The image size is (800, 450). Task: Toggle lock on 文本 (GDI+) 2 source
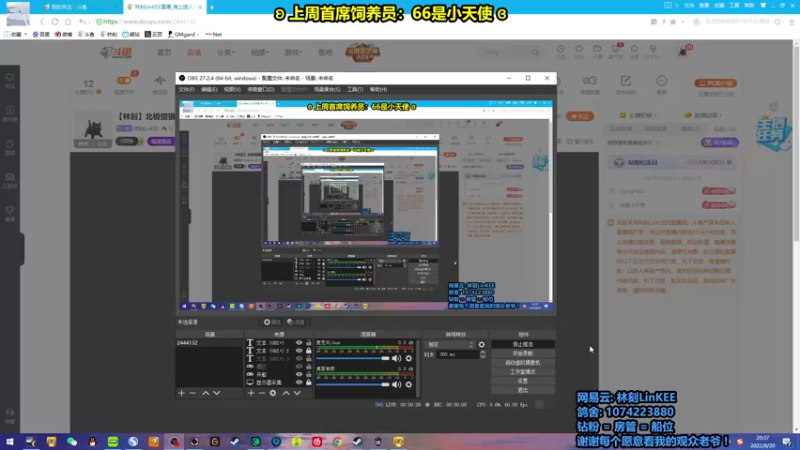coord(309,351)
